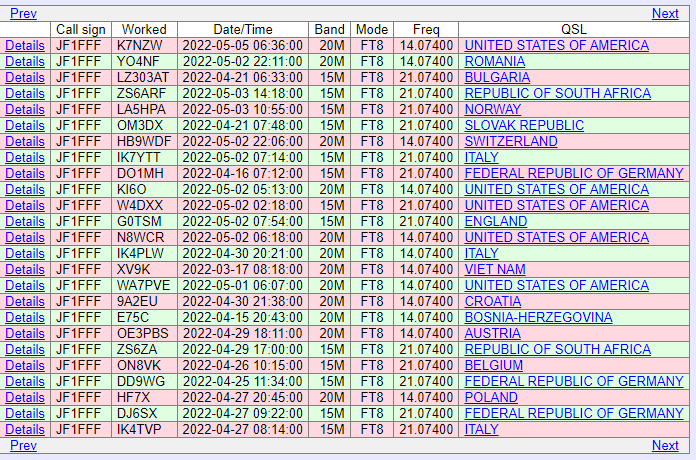Open Details for the 9A2EU contact
Viewport: 696px width, 460px height.
[x=25, y=301]
